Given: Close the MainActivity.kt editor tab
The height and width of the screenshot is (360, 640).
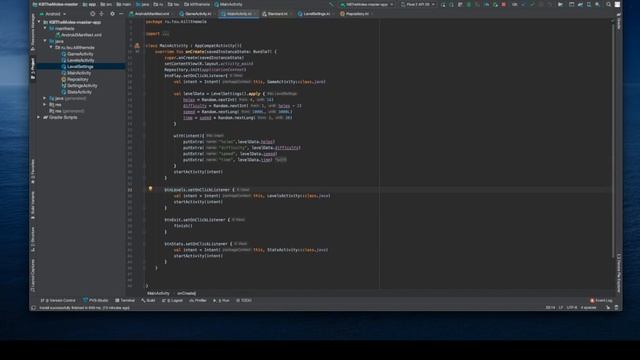Looking at the screenshot, I should [x=255, y=14].
